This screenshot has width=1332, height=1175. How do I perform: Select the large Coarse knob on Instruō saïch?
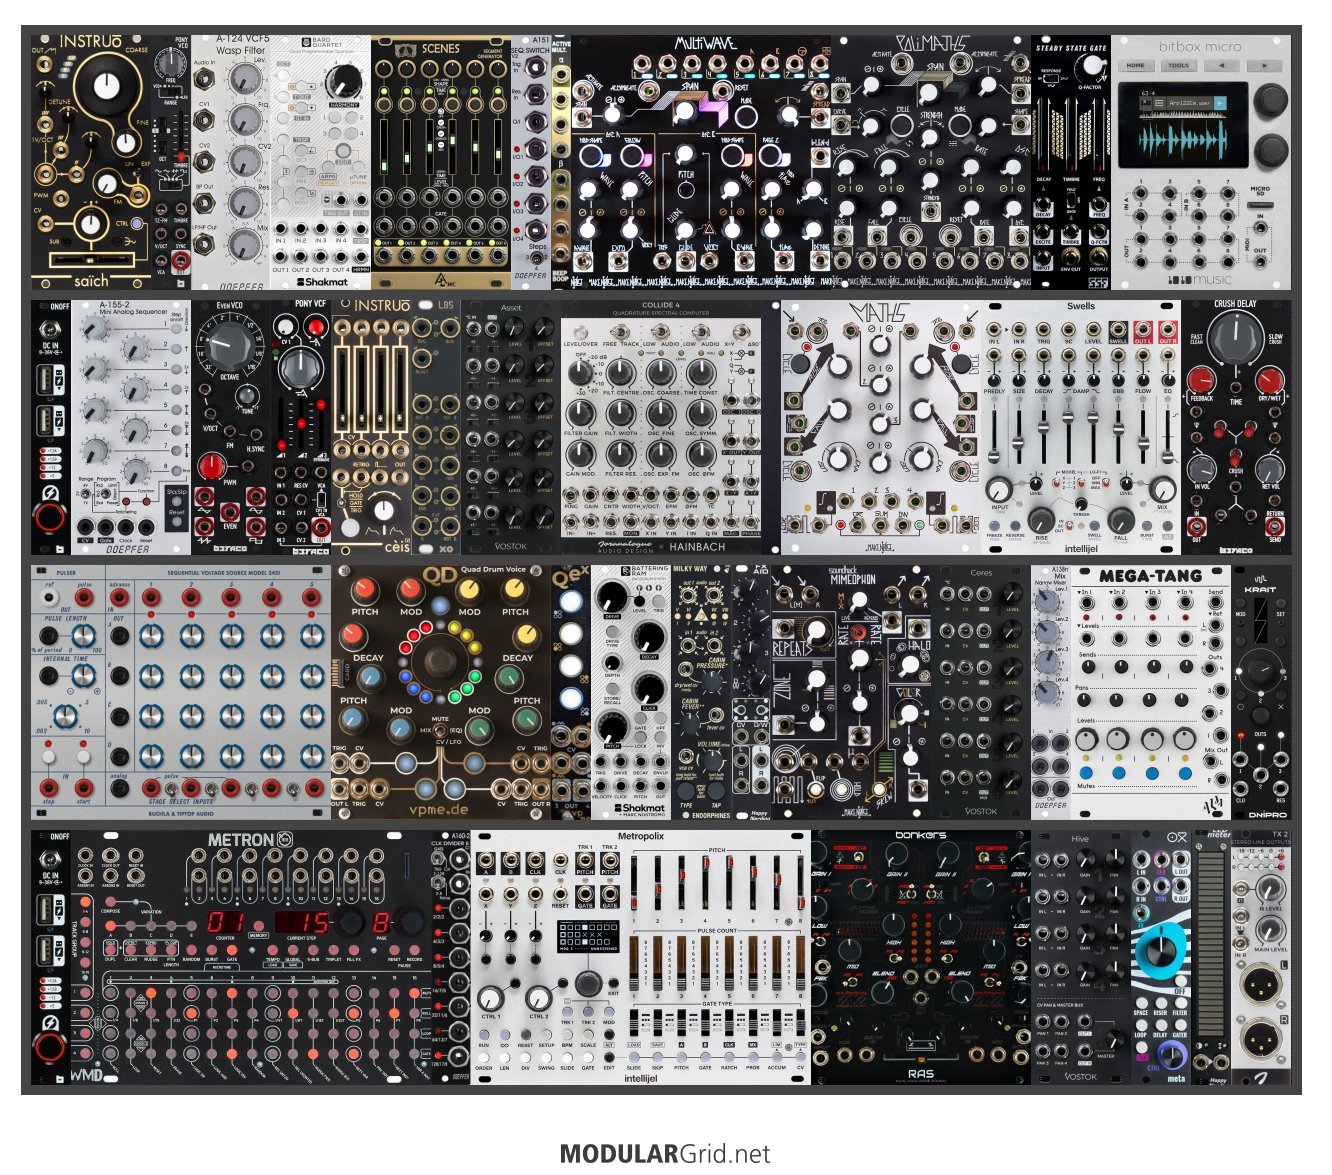[x=107, y=85]
